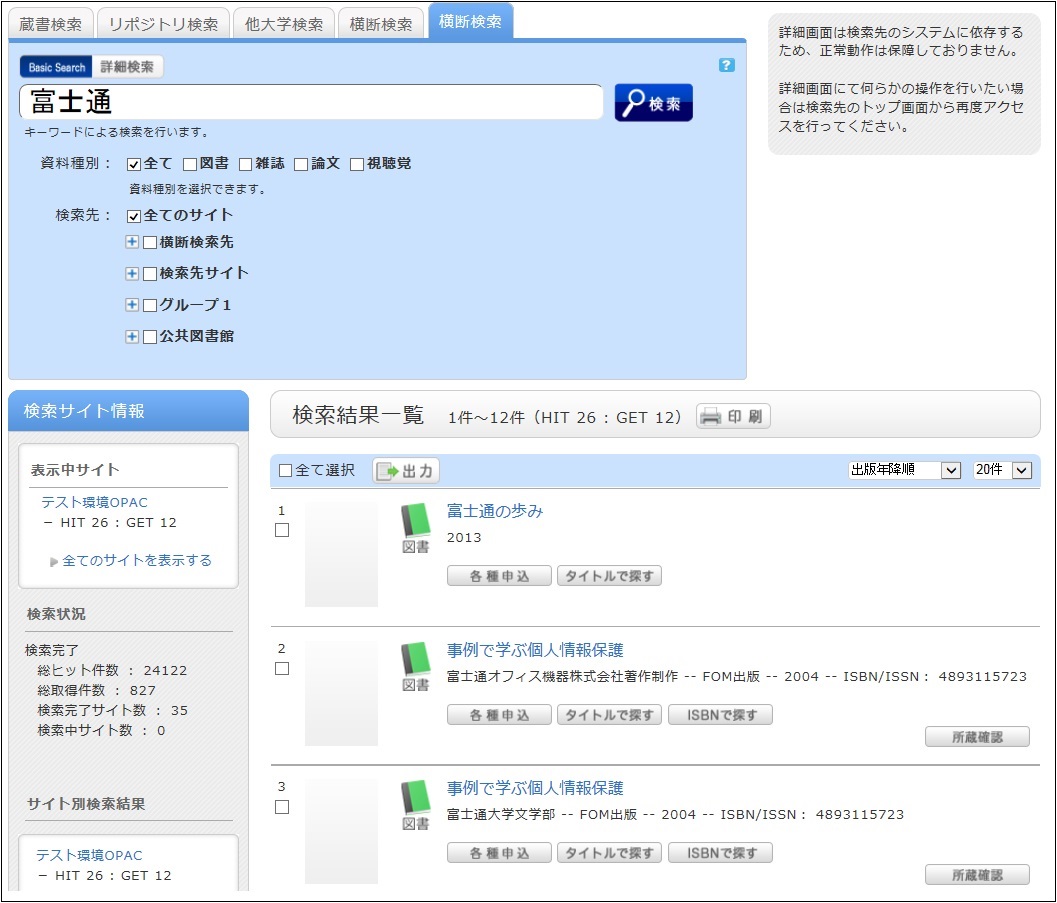Click タイトルで探す button for result 3
Screen dimensions: 1057x903
click(609, 853)
